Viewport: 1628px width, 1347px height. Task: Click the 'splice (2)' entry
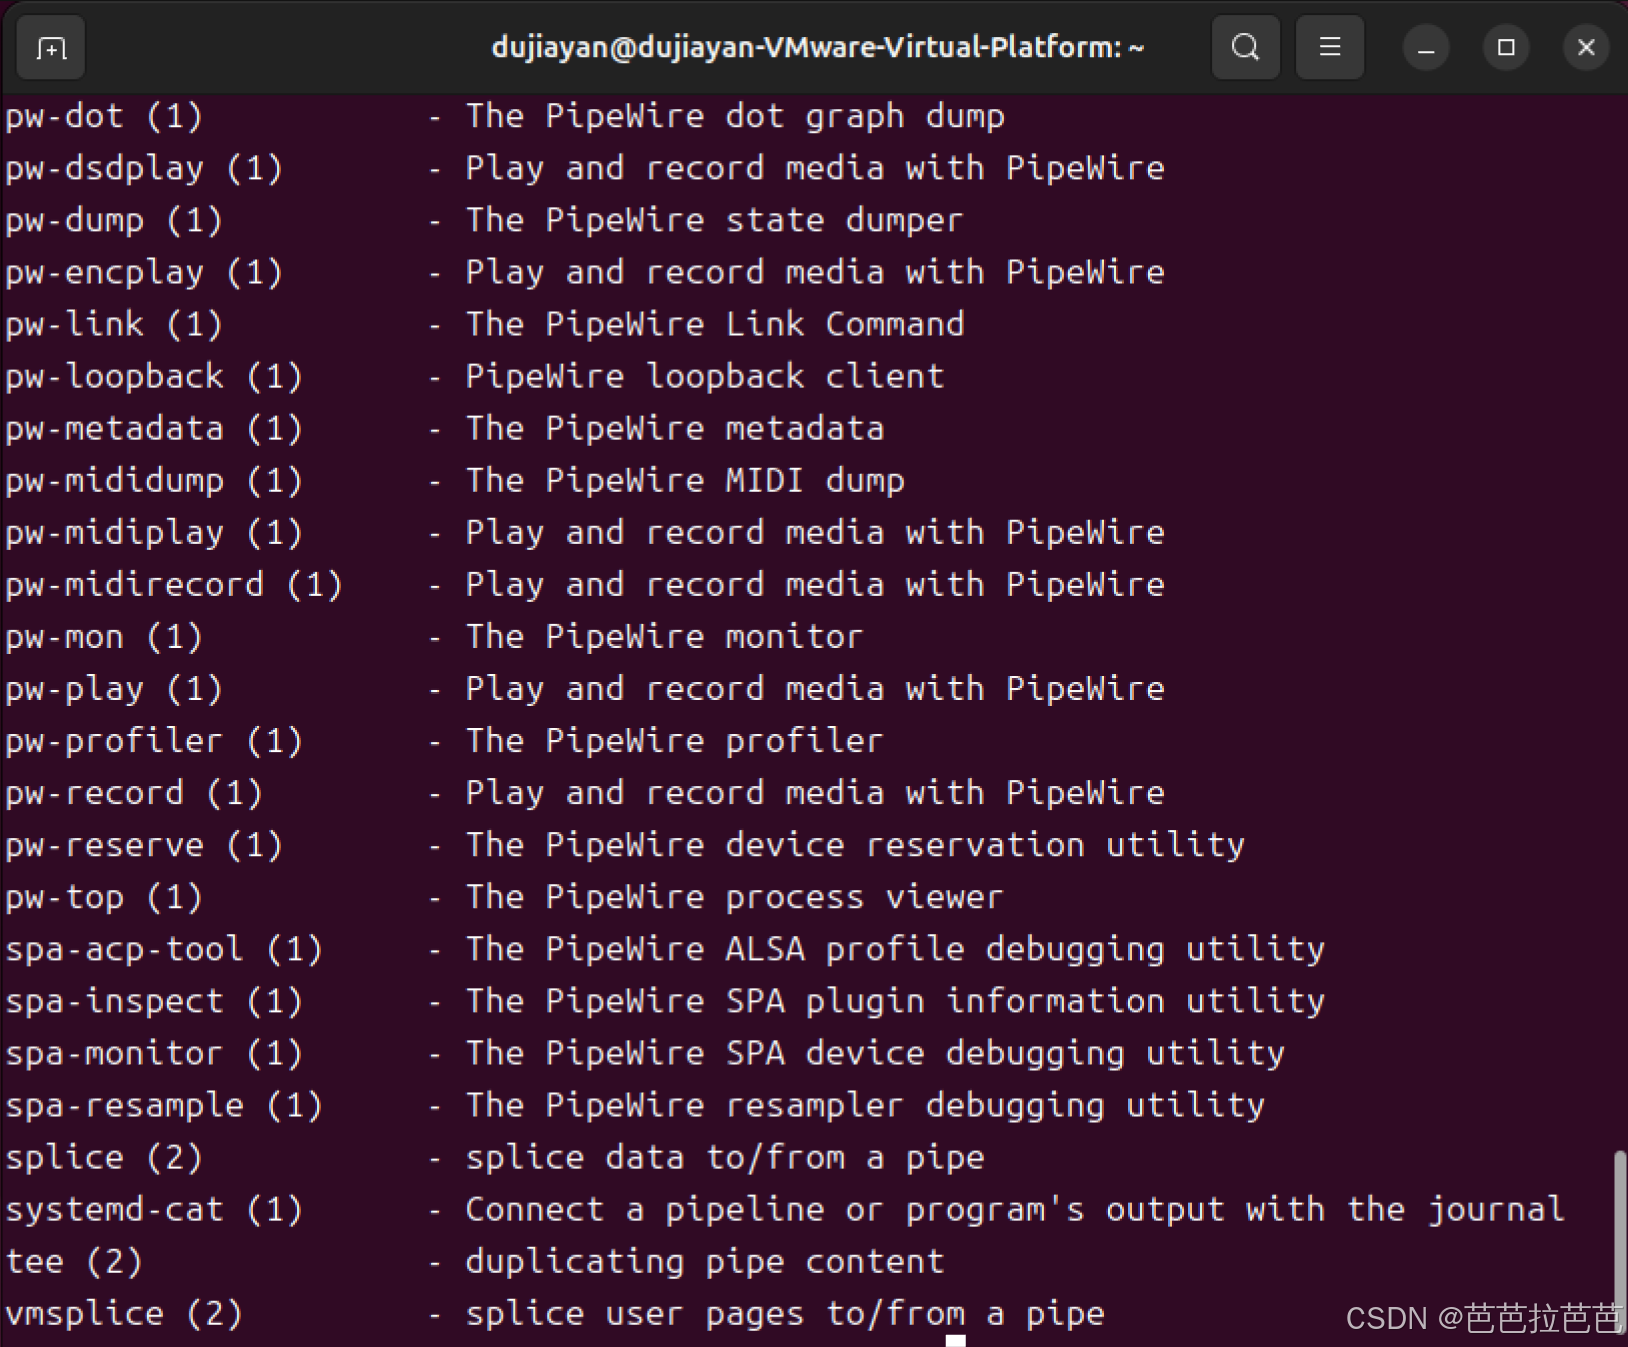104,1157
